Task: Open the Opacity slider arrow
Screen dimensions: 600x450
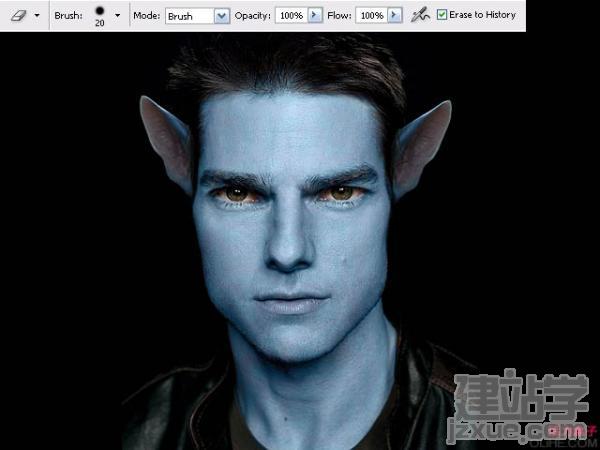Action: click(315, 16)
